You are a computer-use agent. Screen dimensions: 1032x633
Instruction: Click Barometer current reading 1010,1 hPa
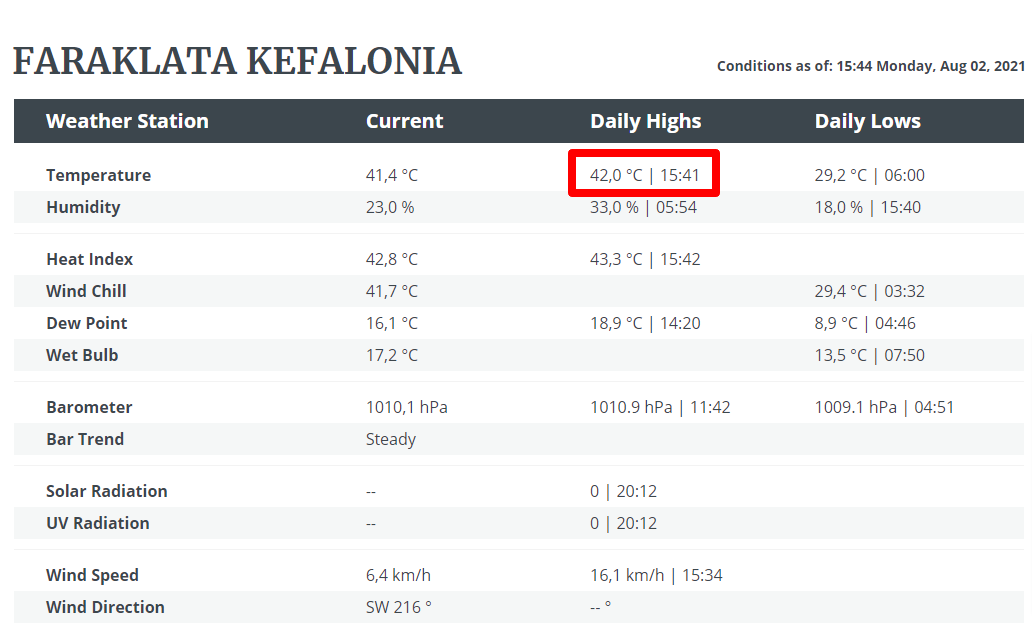click(x=407, y=407)
